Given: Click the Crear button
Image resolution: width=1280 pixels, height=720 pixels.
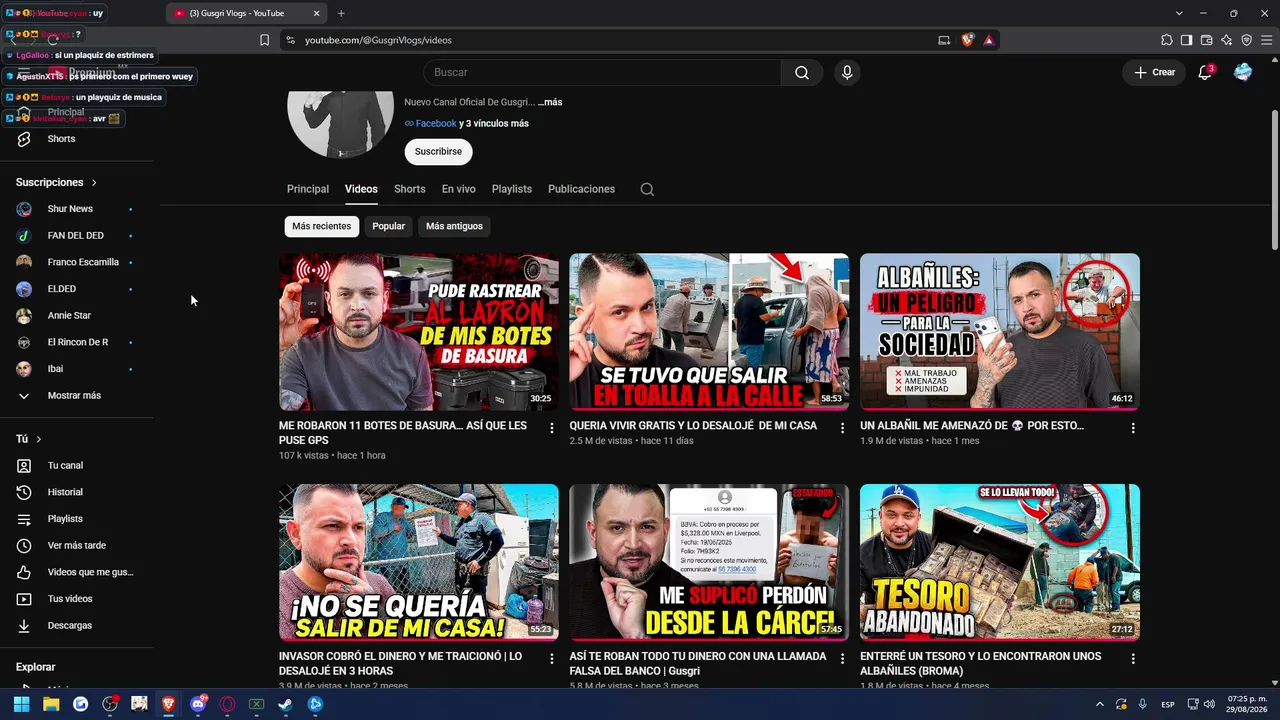Looking at the screenshot, I should tap(1154, 72).
